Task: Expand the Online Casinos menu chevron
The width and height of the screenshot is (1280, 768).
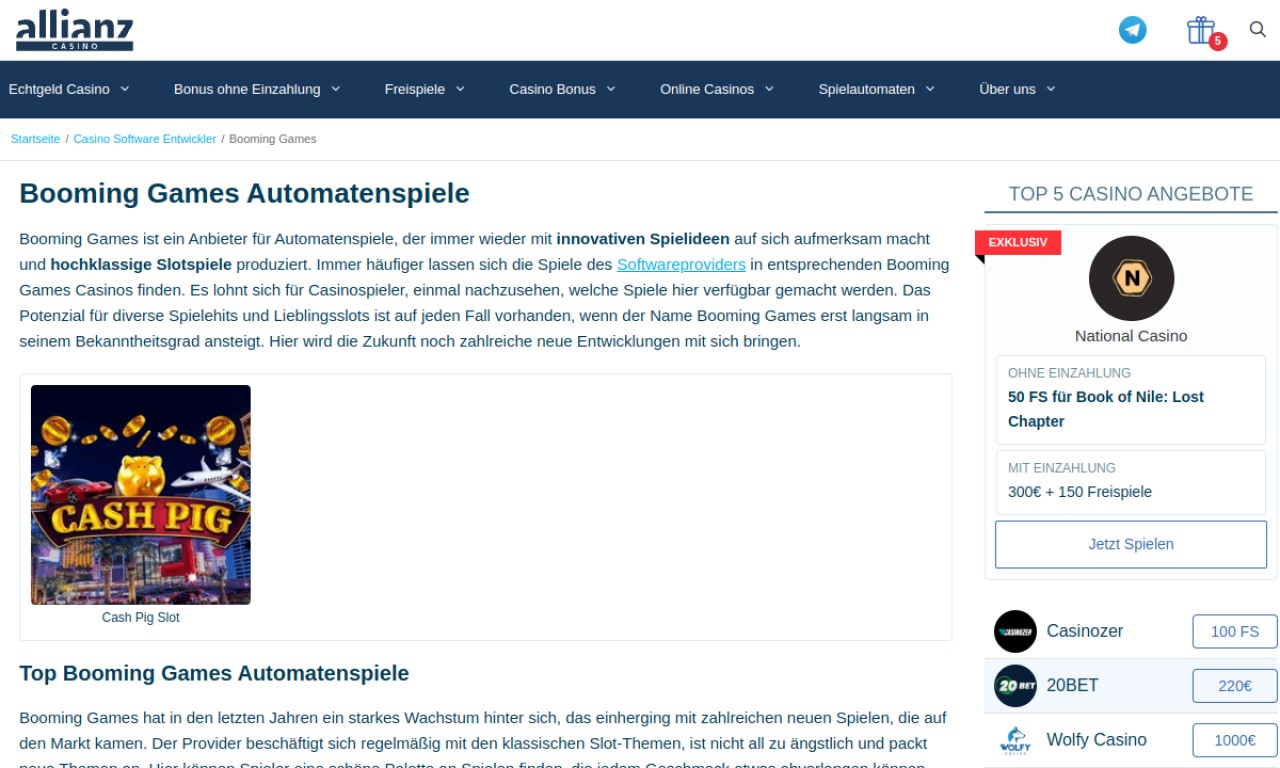Action: click(770, 89)
